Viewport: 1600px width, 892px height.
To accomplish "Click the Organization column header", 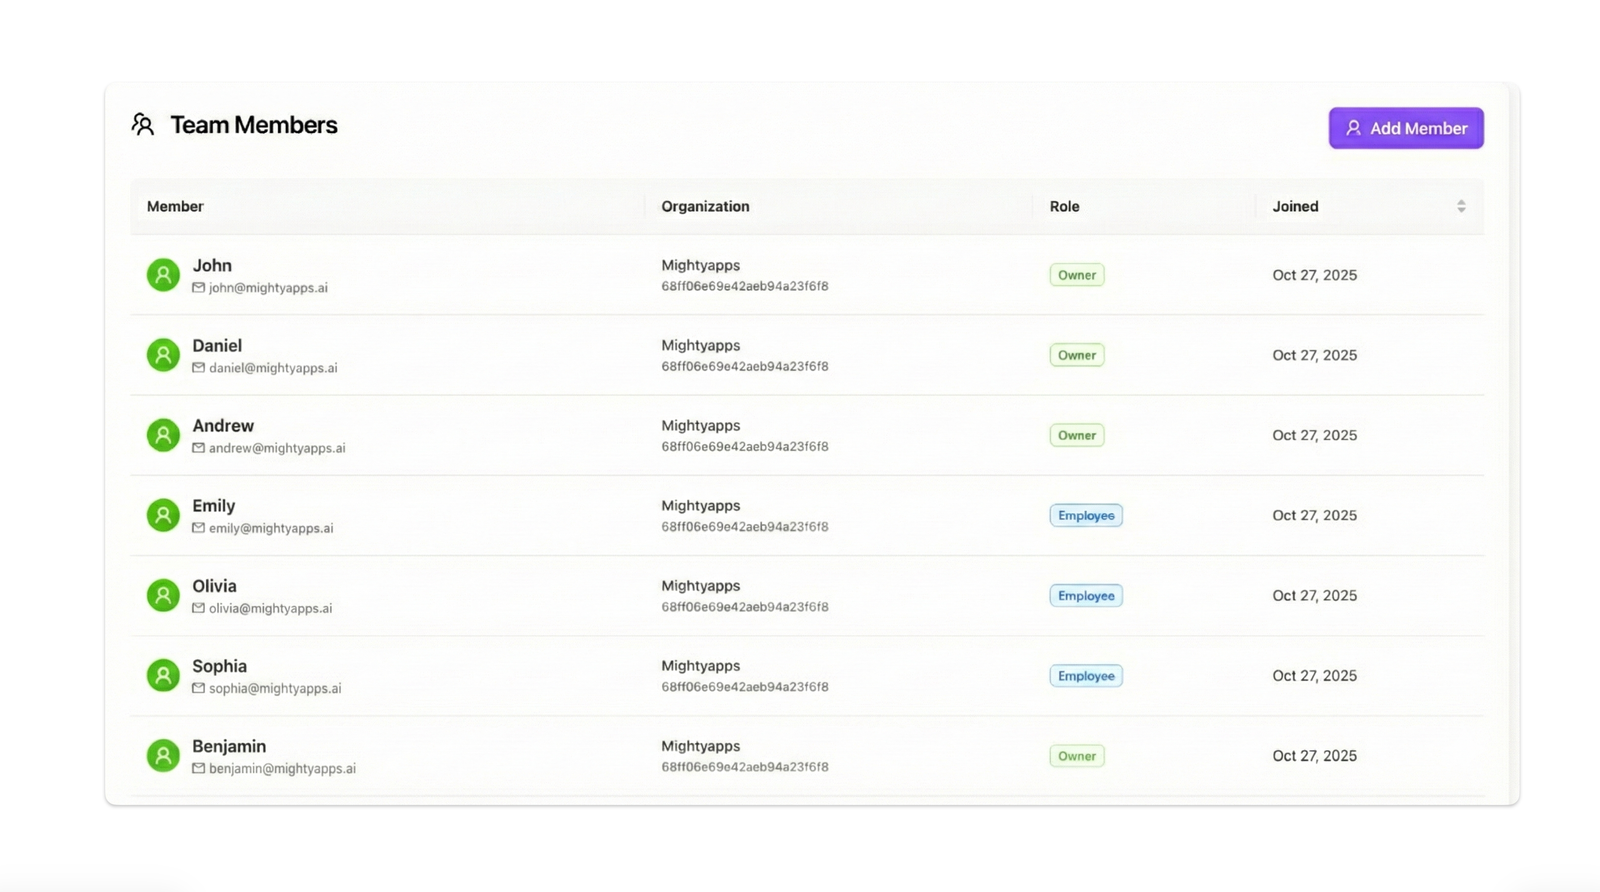I will pyautogui.click(x=705, y=206).
